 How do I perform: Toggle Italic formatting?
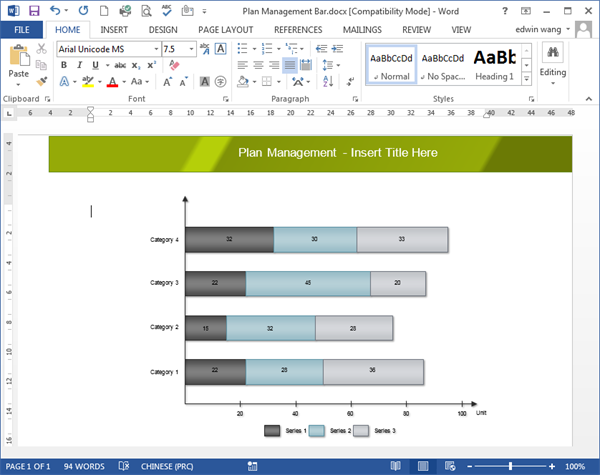tap(78, 65)
